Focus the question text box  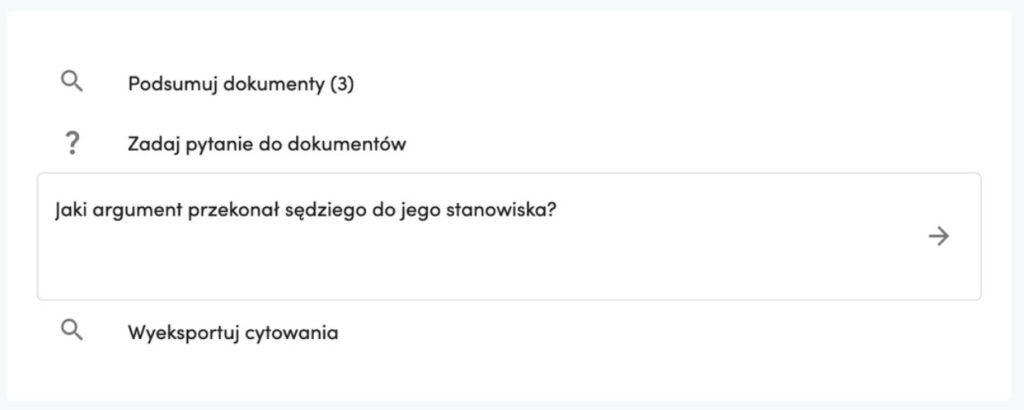[x=509, y=236]
